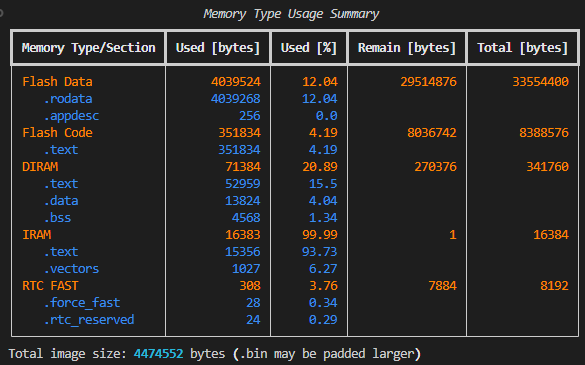Click the .rtc_reserved used value 24
The image size is (585, 365).
(253, 320)
